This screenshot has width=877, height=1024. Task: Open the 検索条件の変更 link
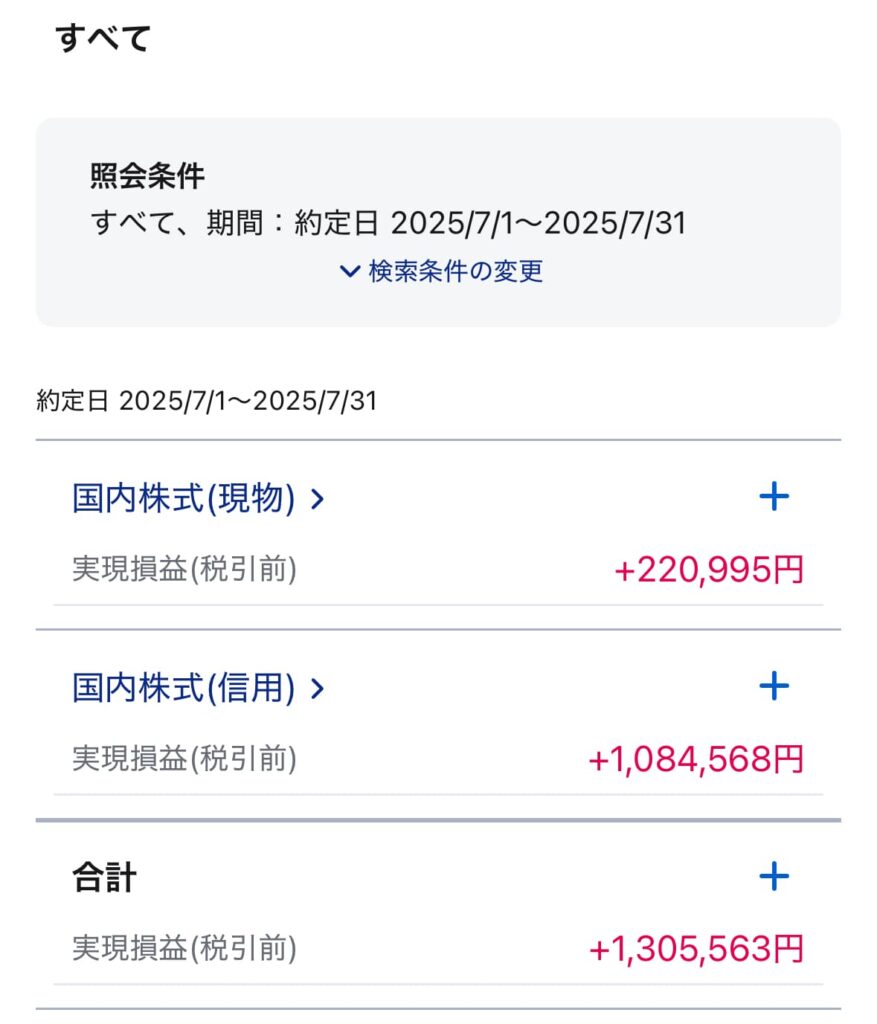pyautogui.click(x=455, y=271)
